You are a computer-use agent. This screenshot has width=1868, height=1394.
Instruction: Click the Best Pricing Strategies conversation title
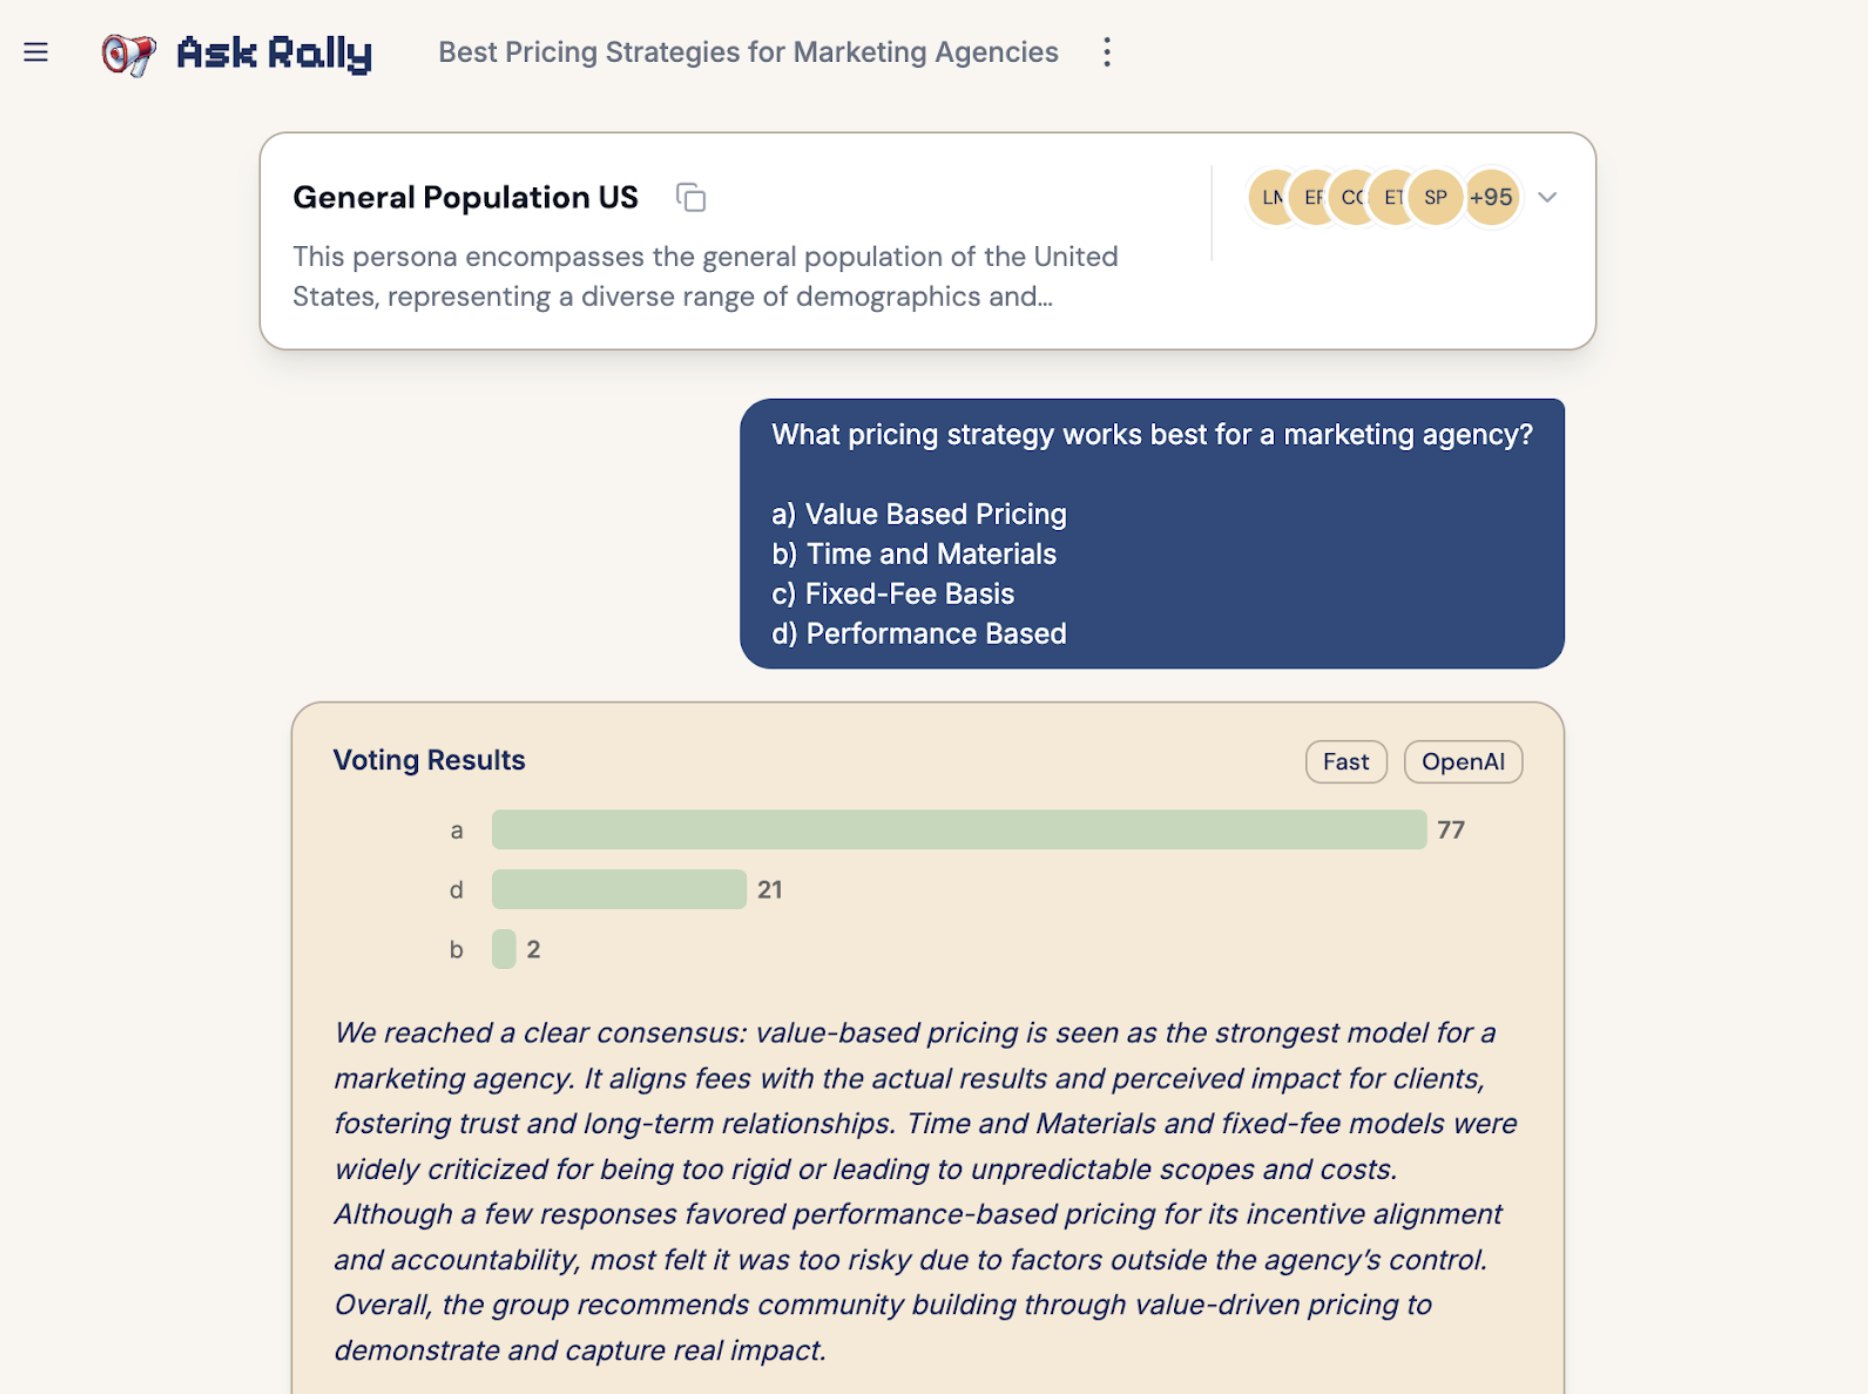coord(748,52)
